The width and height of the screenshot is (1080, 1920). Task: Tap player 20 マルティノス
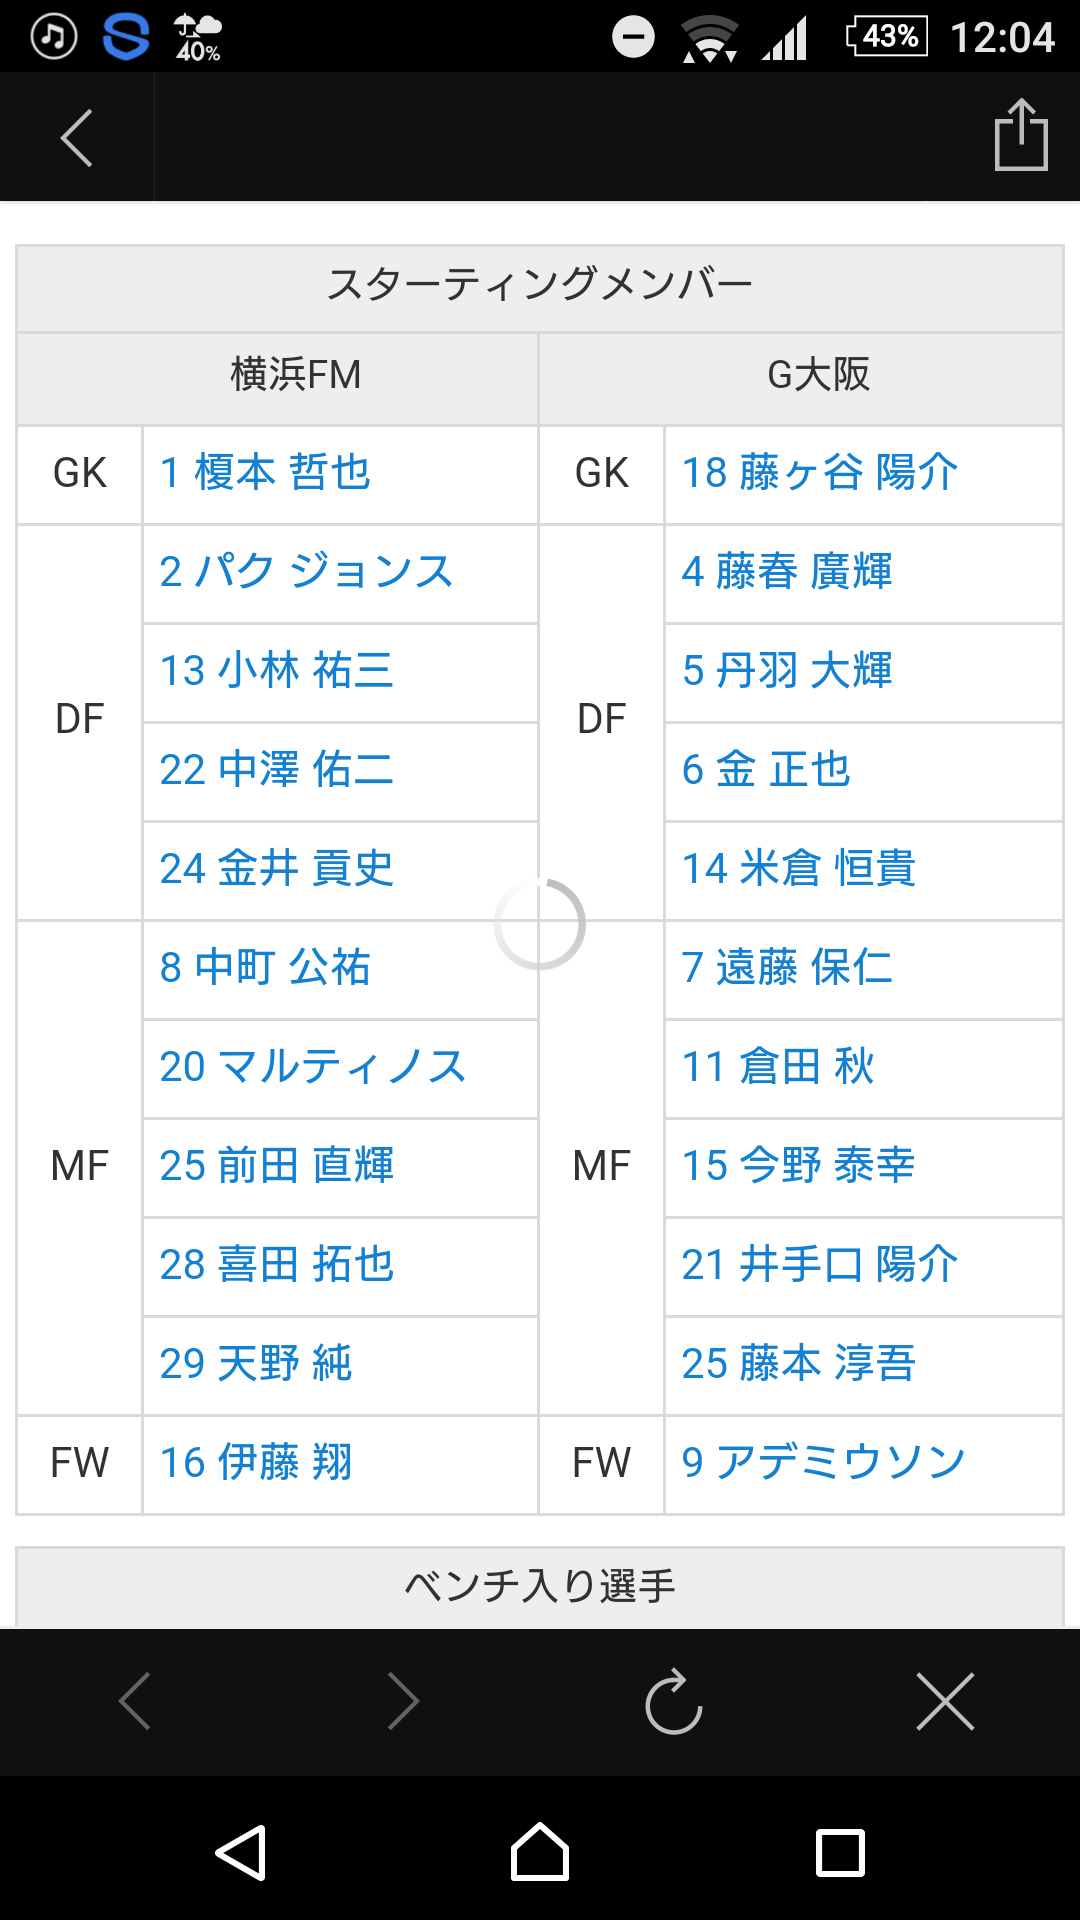[312, 1067]
